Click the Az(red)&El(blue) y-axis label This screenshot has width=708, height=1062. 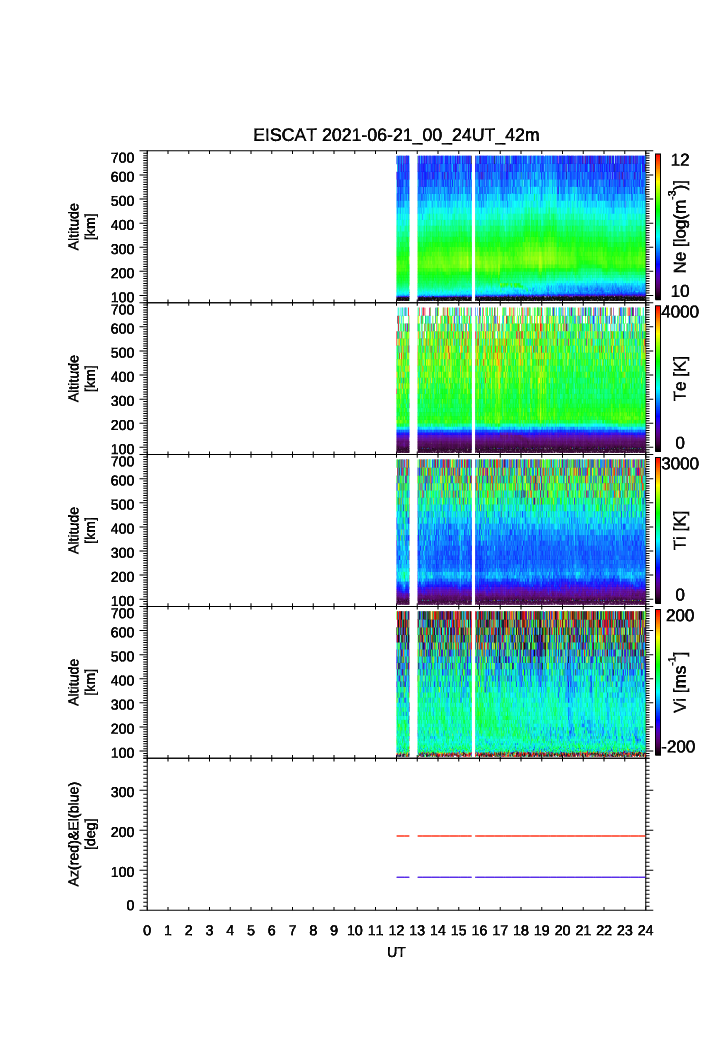click(x=82, y=834)
